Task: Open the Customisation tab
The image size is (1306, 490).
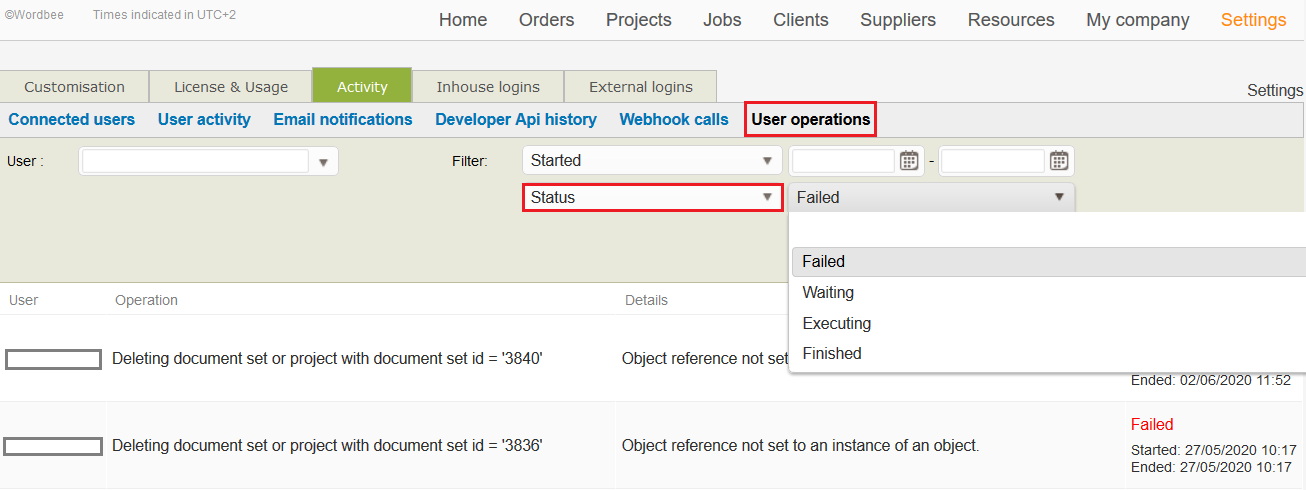Action: (x=74, y=87)
